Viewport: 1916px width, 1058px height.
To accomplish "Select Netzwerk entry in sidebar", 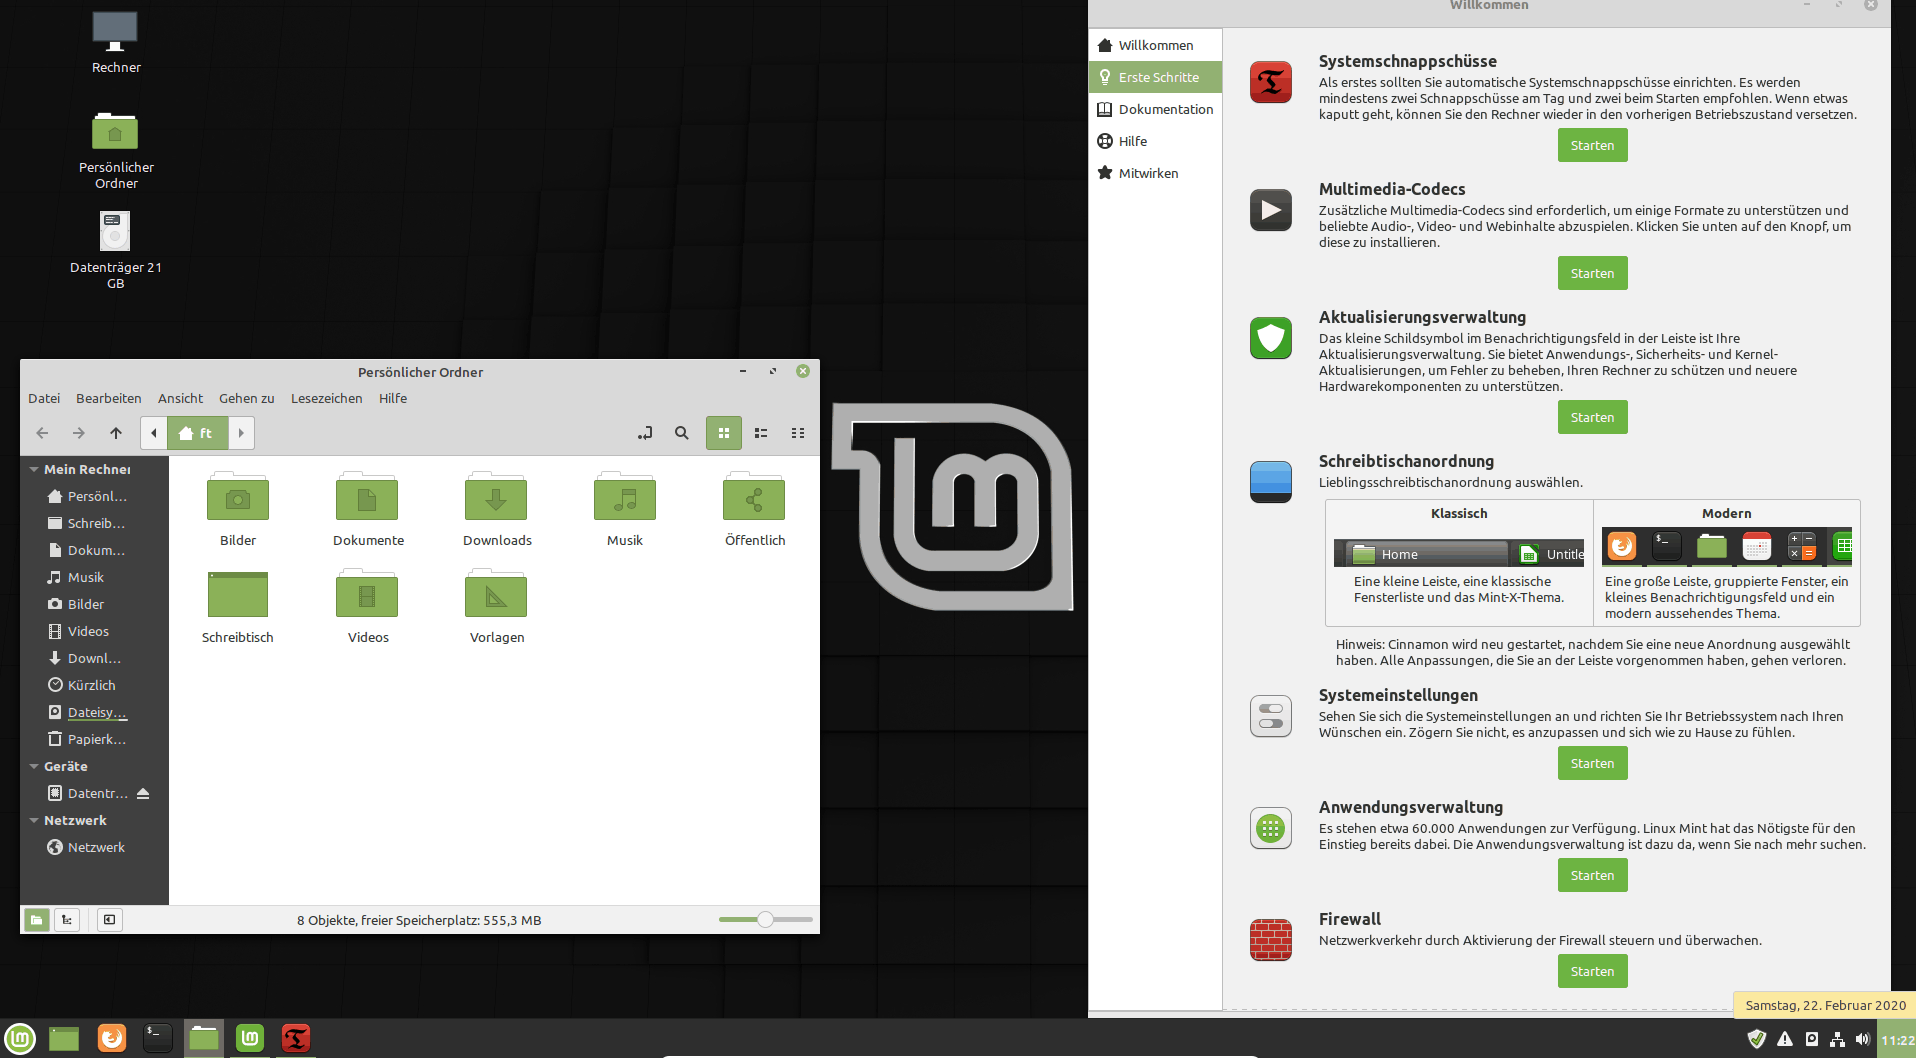I will pyautogui.click(x=85, y=847).
